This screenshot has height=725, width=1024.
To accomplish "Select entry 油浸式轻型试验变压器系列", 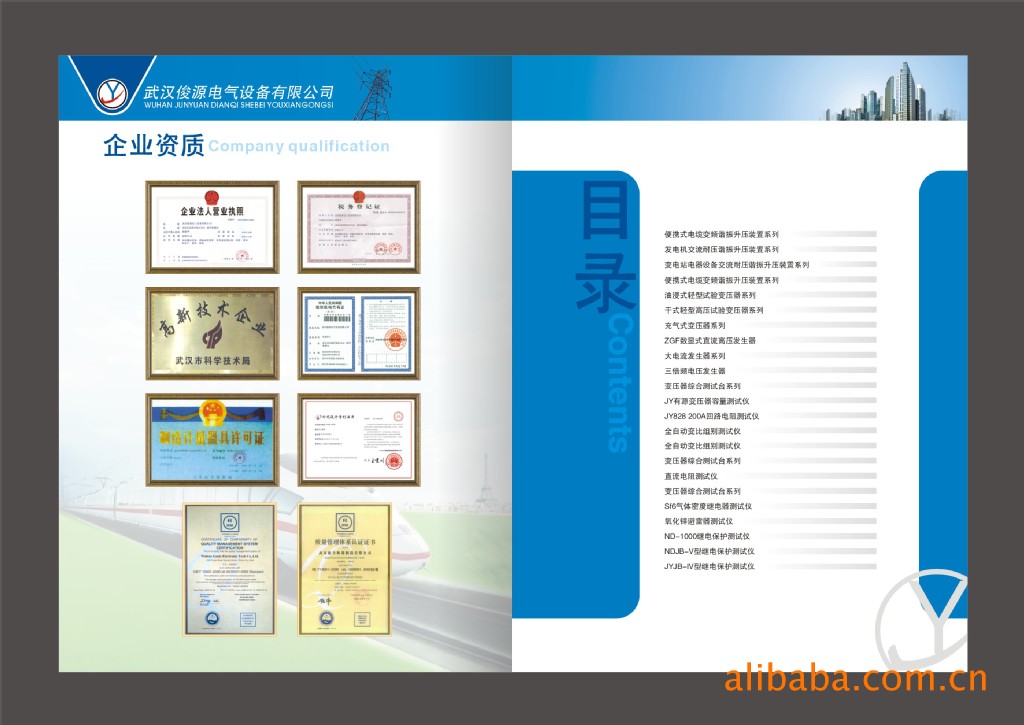I will 710,295.
